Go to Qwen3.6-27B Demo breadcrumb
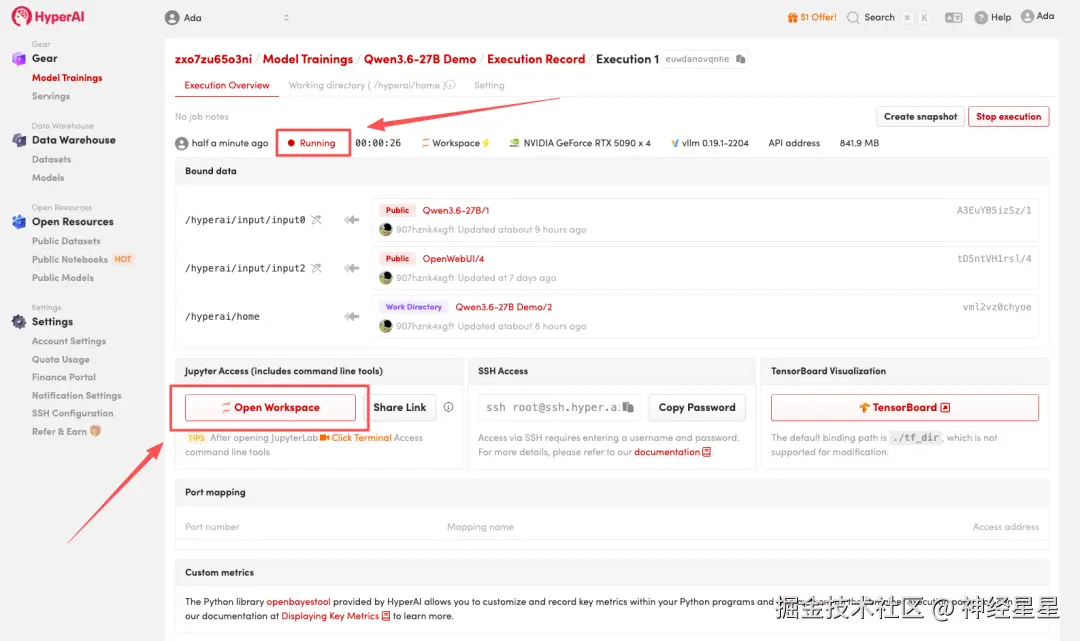The image size is (1080, 641). 420,59
